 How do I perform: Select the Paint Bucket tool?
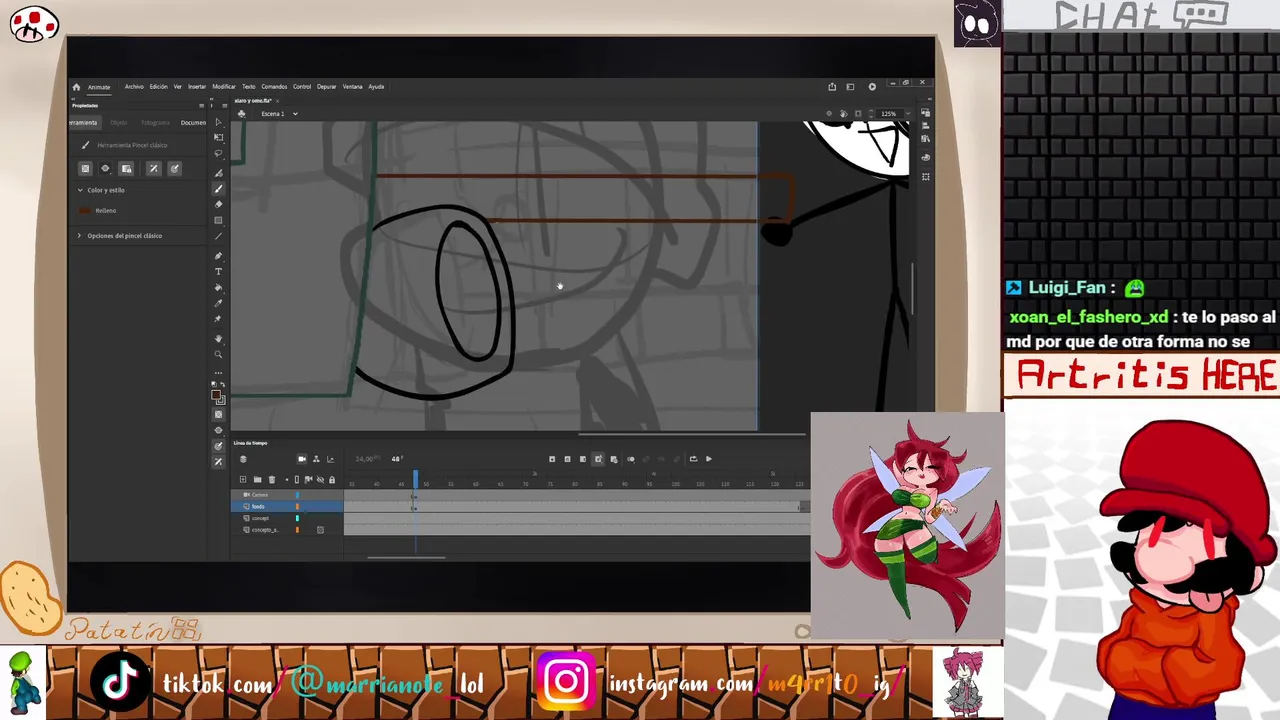click(x=218, y=287)
